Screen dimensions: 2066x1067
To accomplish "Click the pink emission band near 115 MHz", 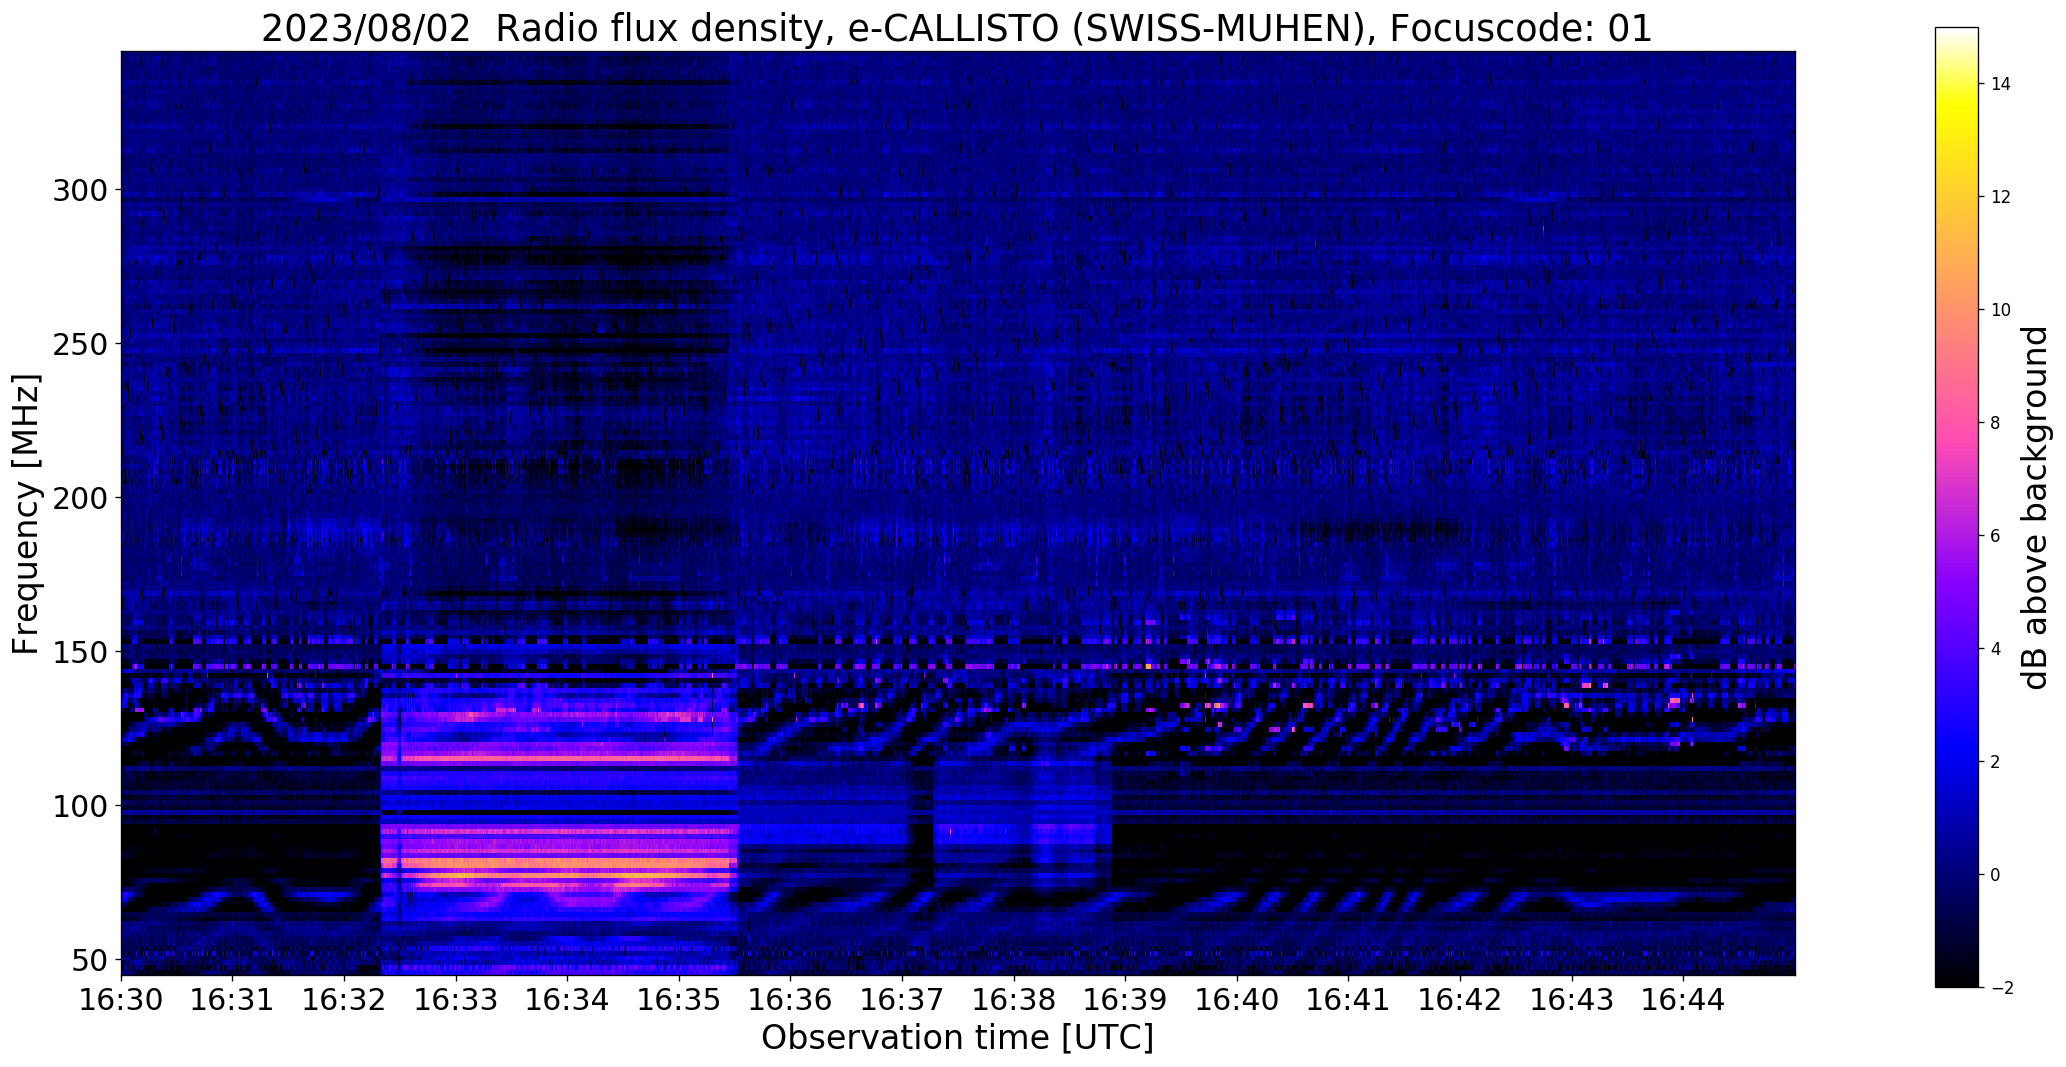I will pos(558,759).
